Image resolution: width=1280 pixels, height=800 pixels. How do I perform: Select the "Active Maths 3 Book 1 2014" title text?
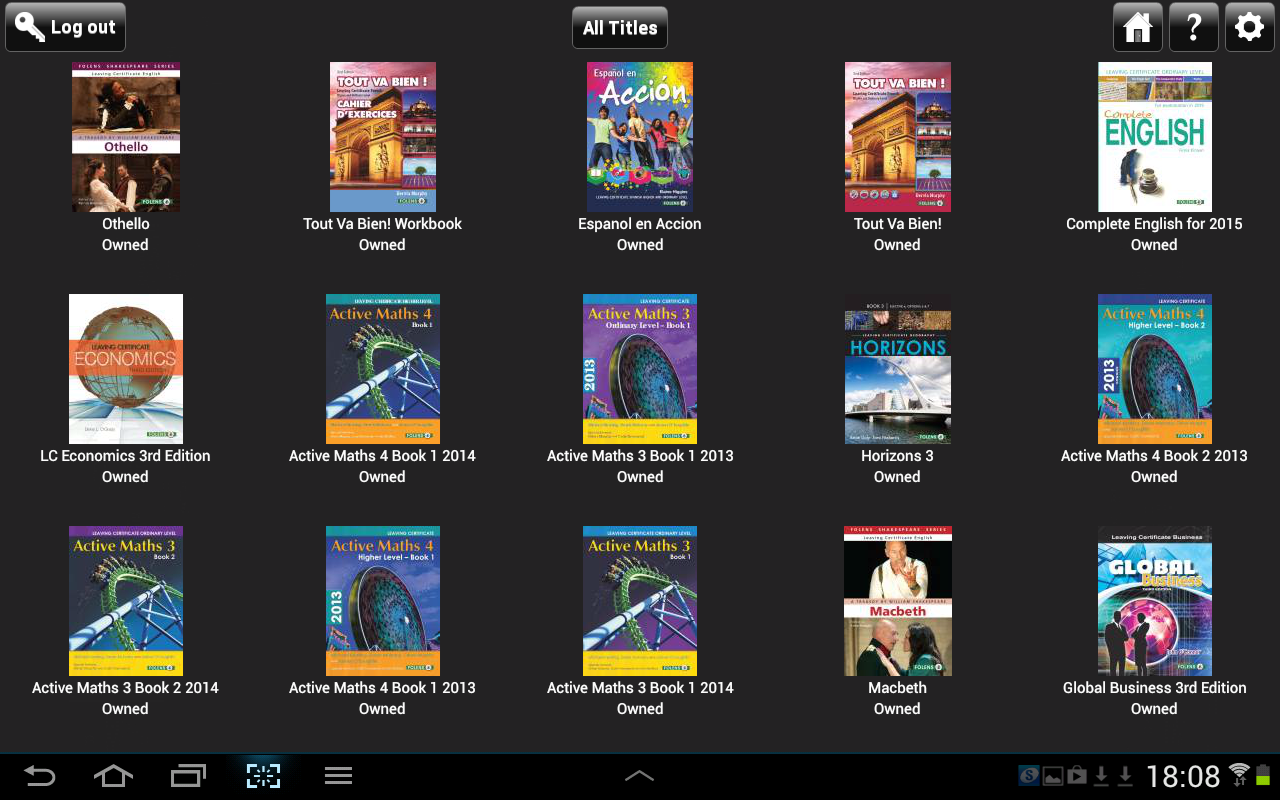tap(640, 688)
